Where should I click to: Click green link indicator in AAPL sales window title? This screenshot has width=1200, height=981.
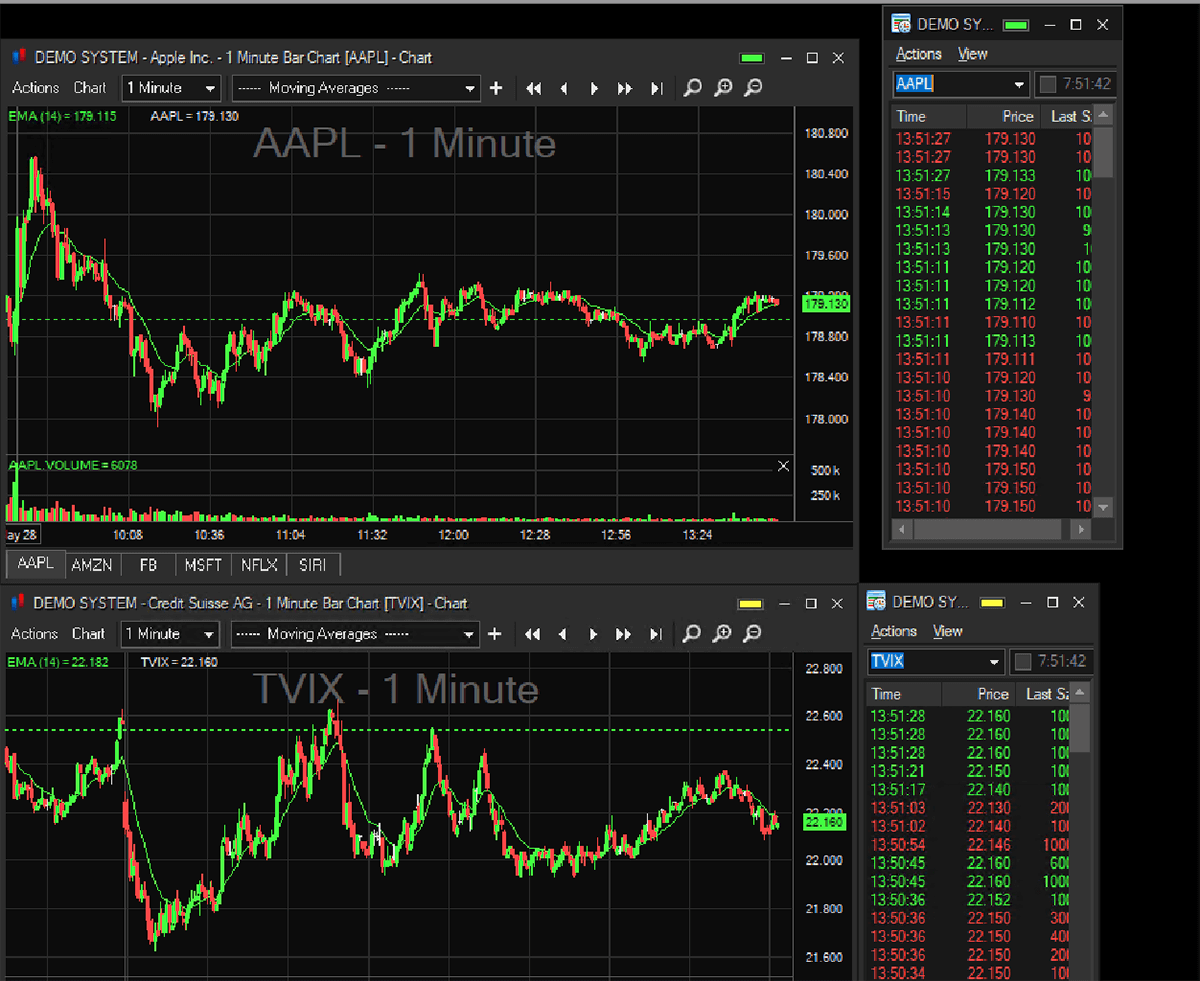click(x=1016, y=25)
